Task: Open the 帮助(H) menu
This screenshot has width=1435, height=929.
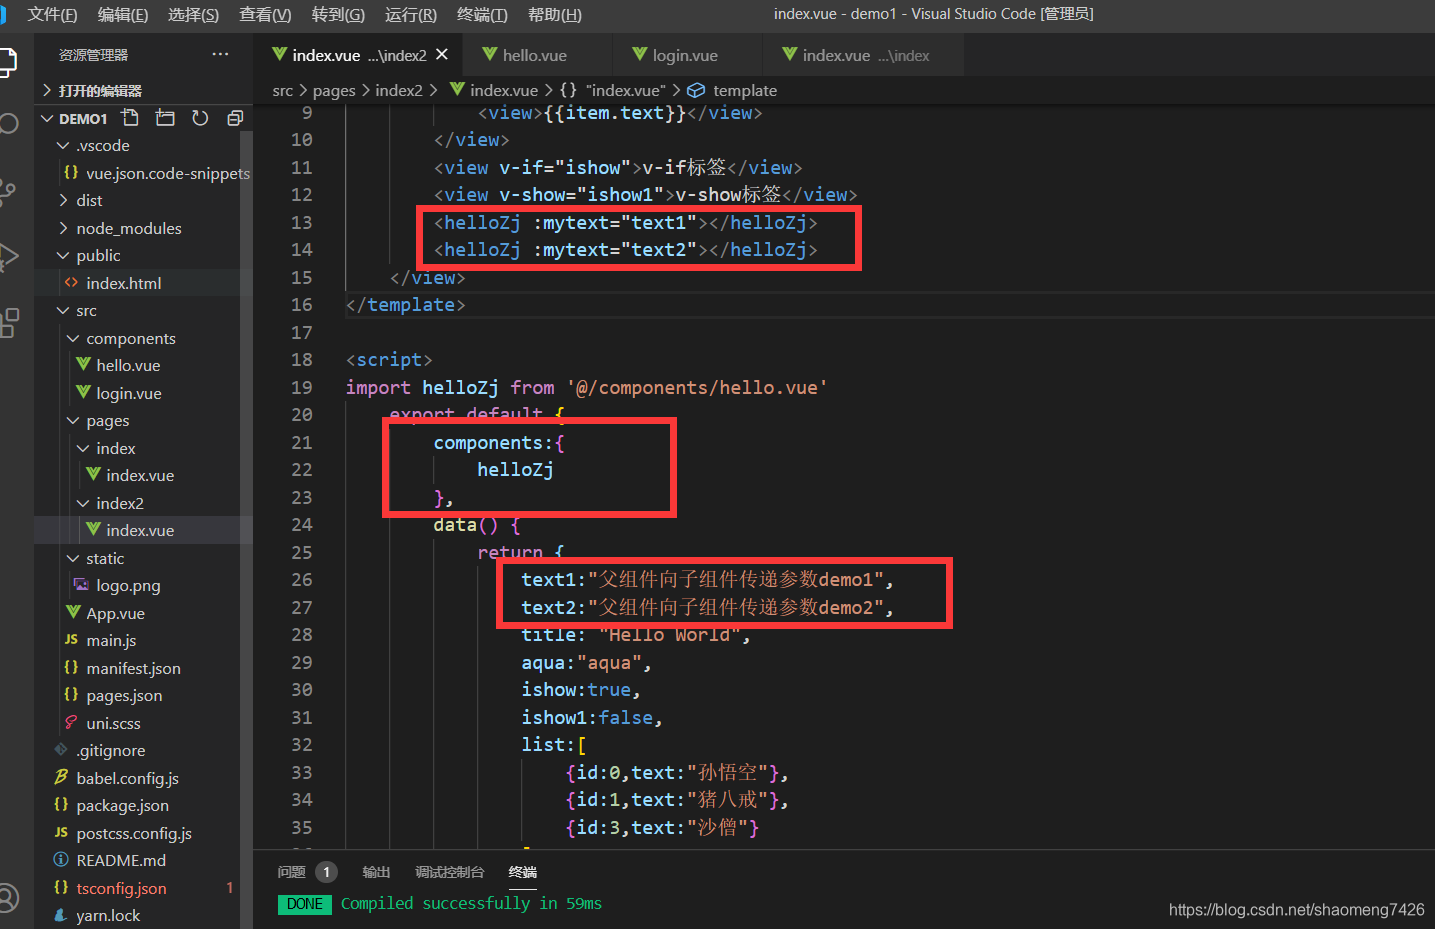Action: (x=555, y=14)
